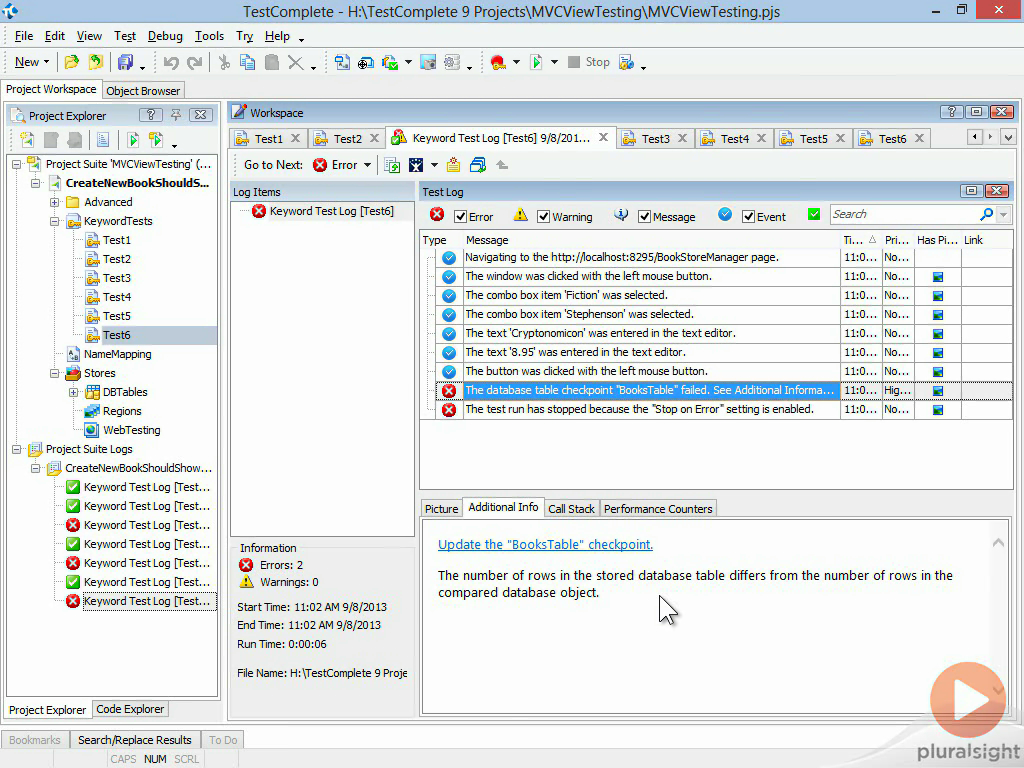Toggle the Event filter checkbox

pyautogui.click(x=748, y=217)
